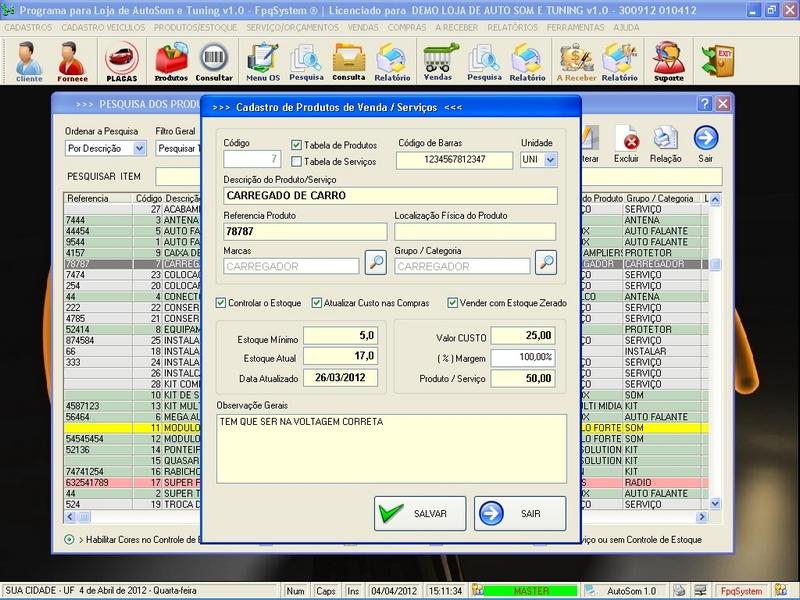The height and width of the screenshot is (600, 800).
Task: Disable Vender com Estoque Zerado option
Action: pyautogui.click(x=453, y=303)
